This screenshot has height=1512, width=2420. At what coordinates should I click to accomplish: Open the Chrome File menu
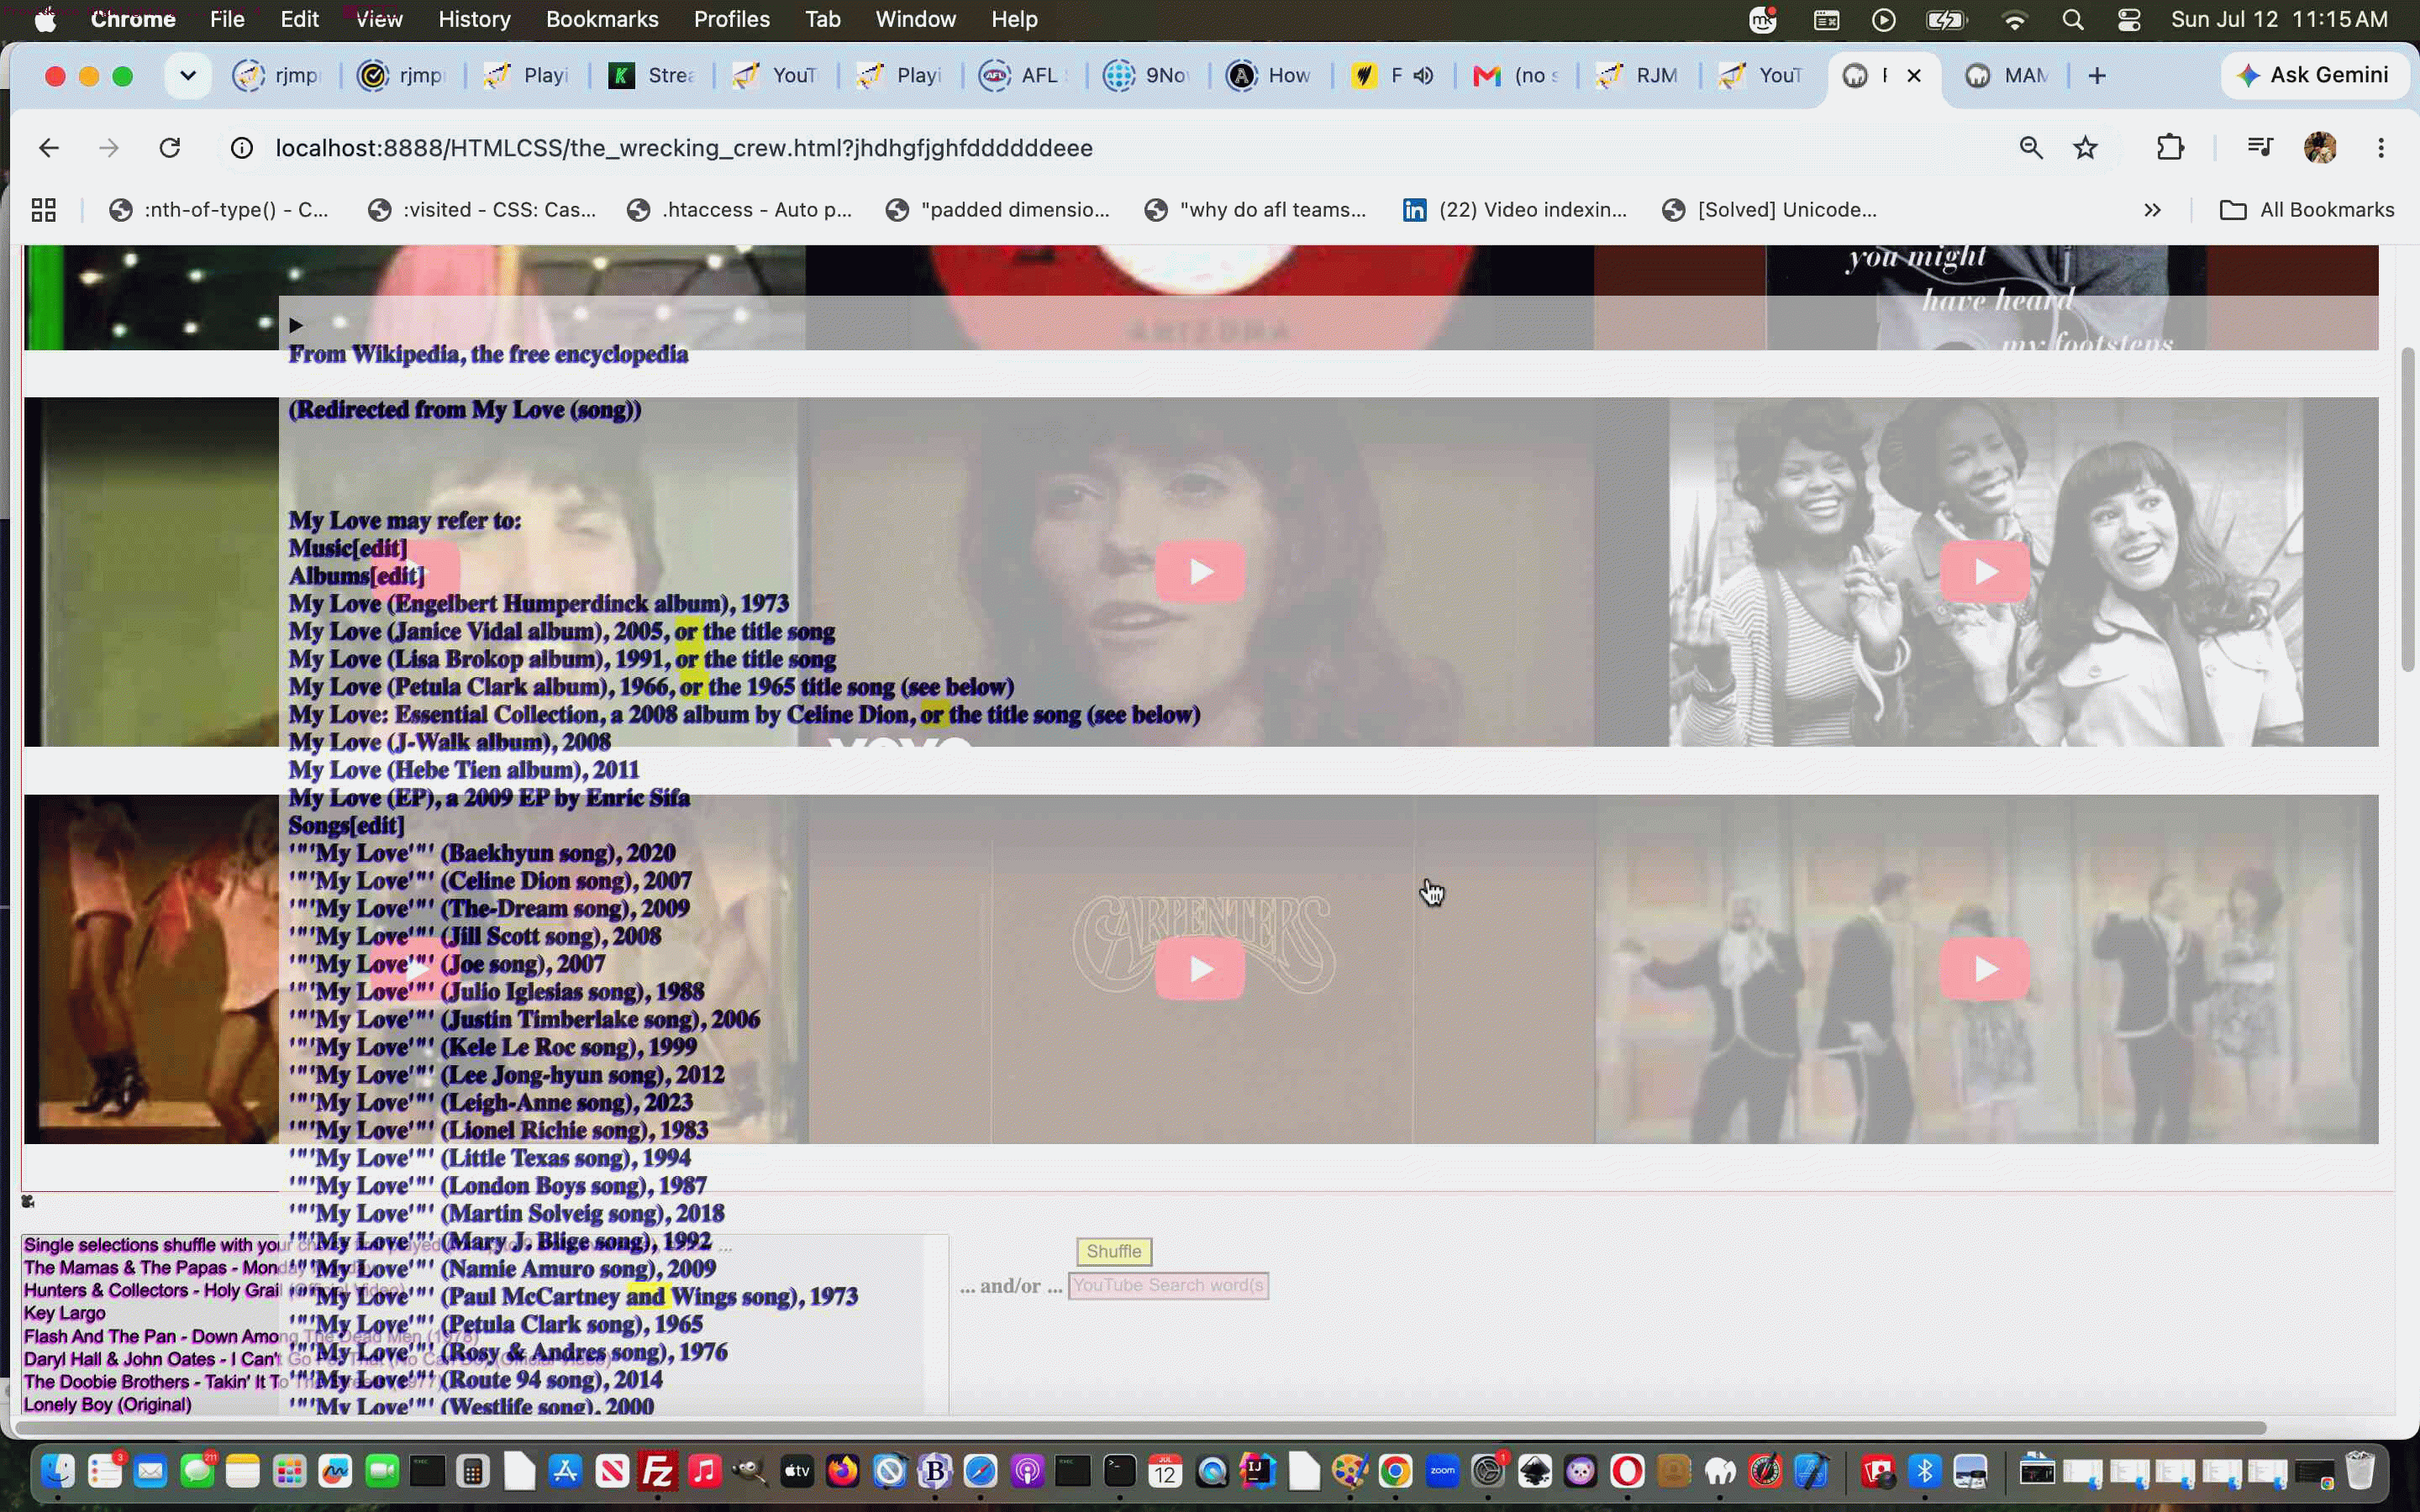(x=227, y=19)
